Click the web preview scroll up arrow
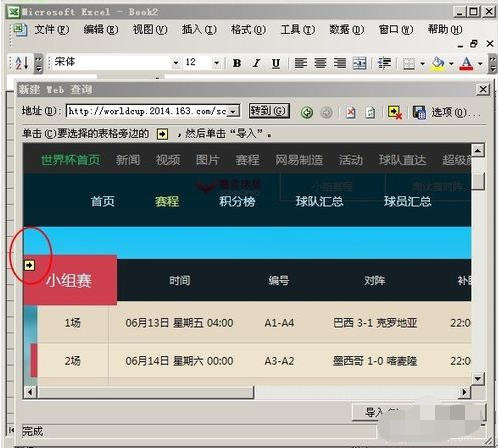This screenshot has height=448, width=498. (478, 151)
